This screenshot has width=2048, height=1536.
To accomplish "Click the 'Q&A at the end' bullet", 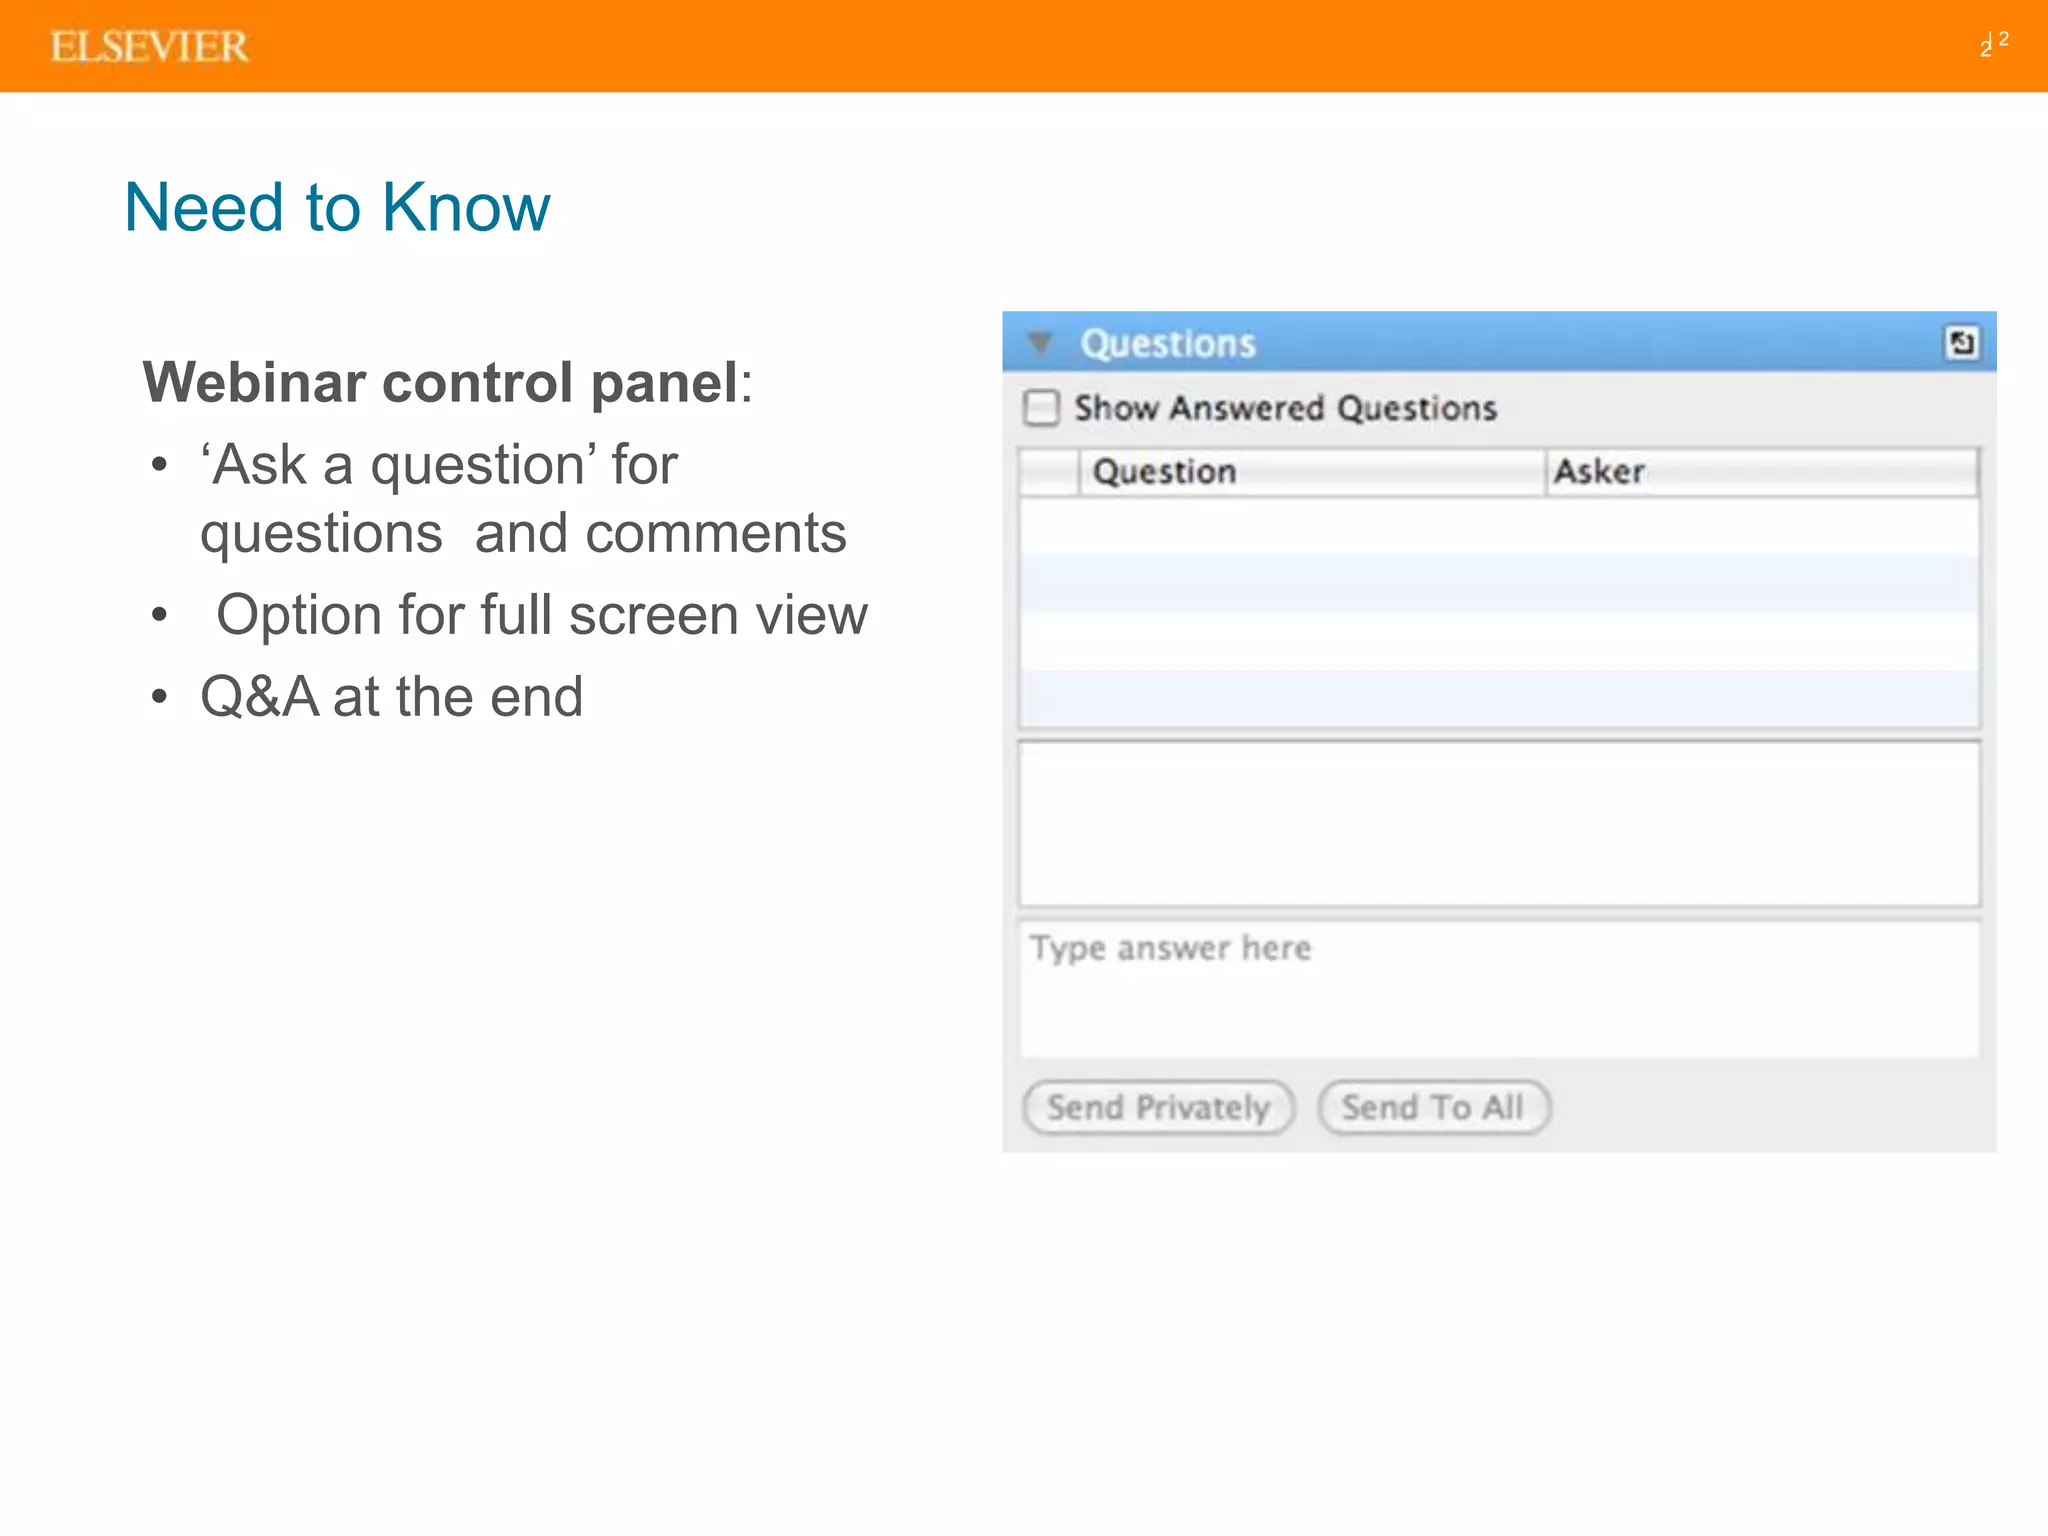I will 391,696.
